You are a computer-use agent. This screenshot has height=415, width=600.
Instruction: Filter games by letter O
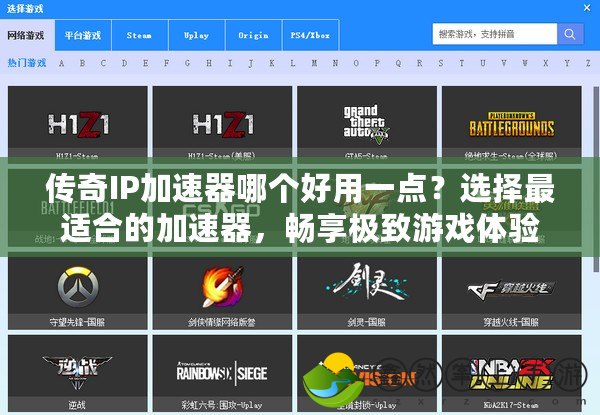[356, 63]
